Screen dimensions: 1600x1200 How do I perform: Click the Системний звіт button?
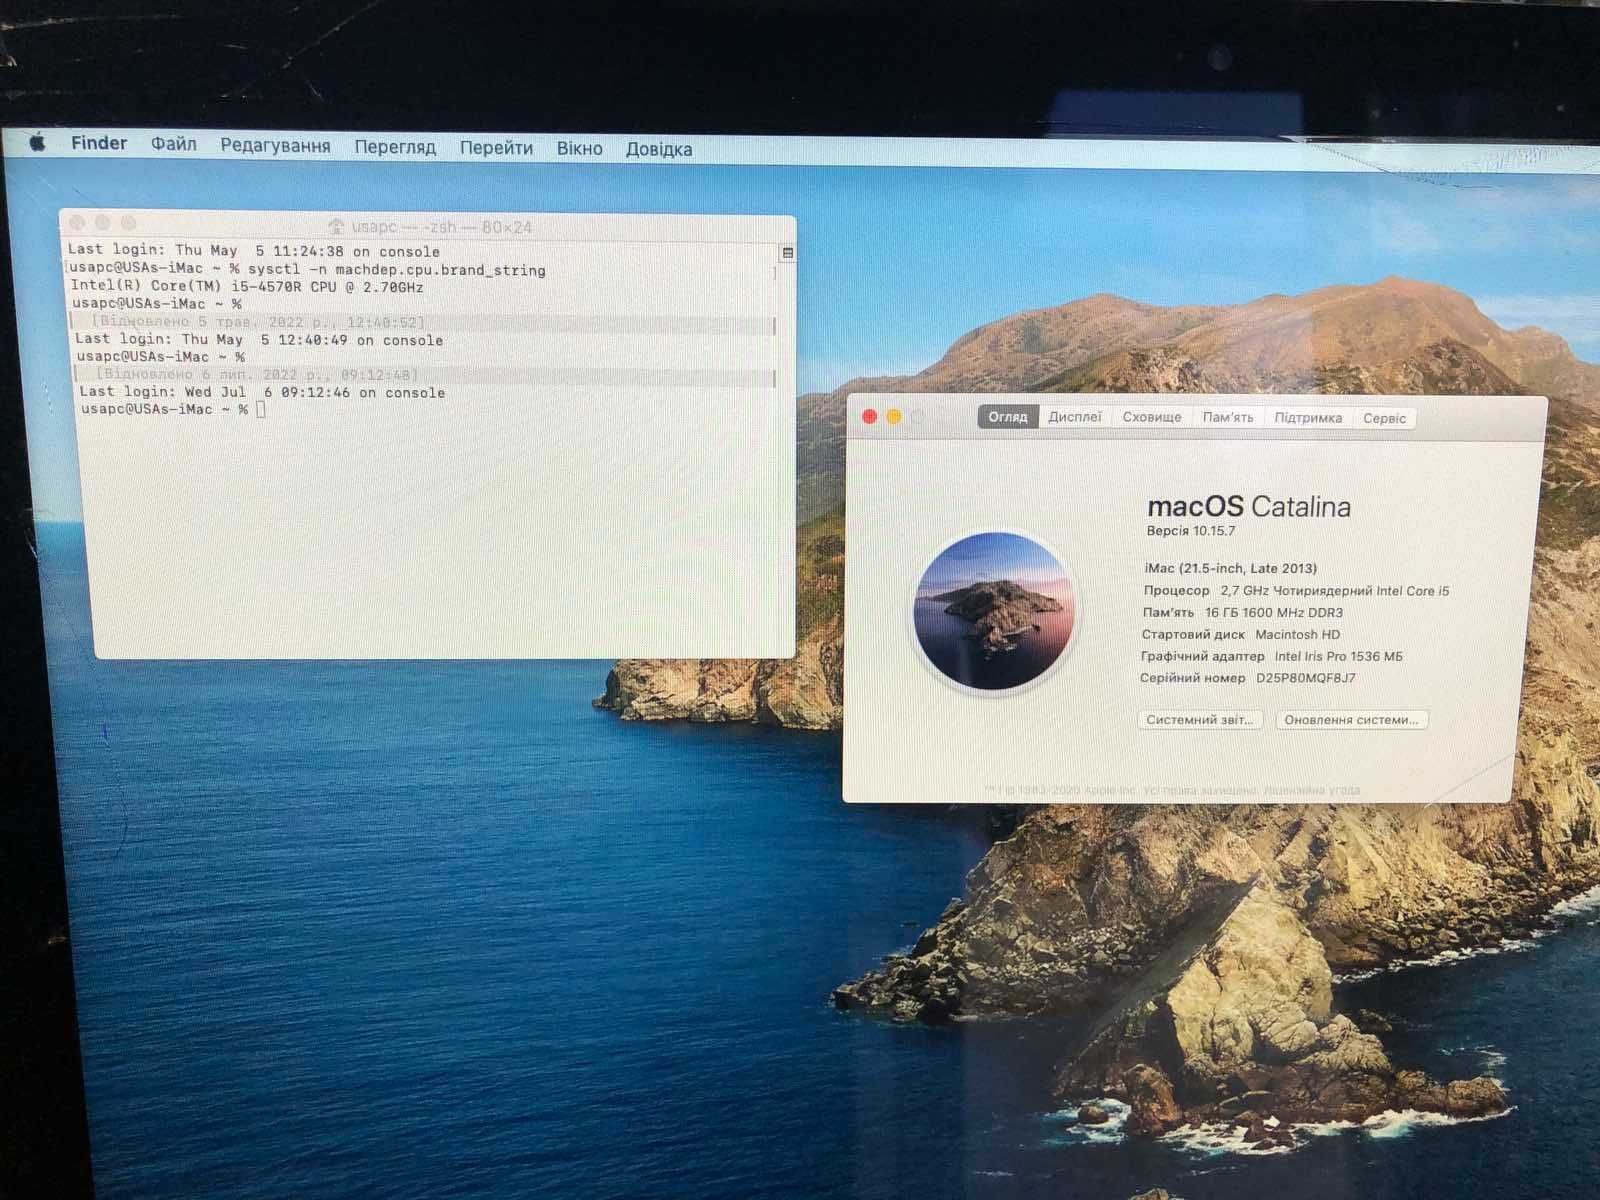coord(1200,719)
